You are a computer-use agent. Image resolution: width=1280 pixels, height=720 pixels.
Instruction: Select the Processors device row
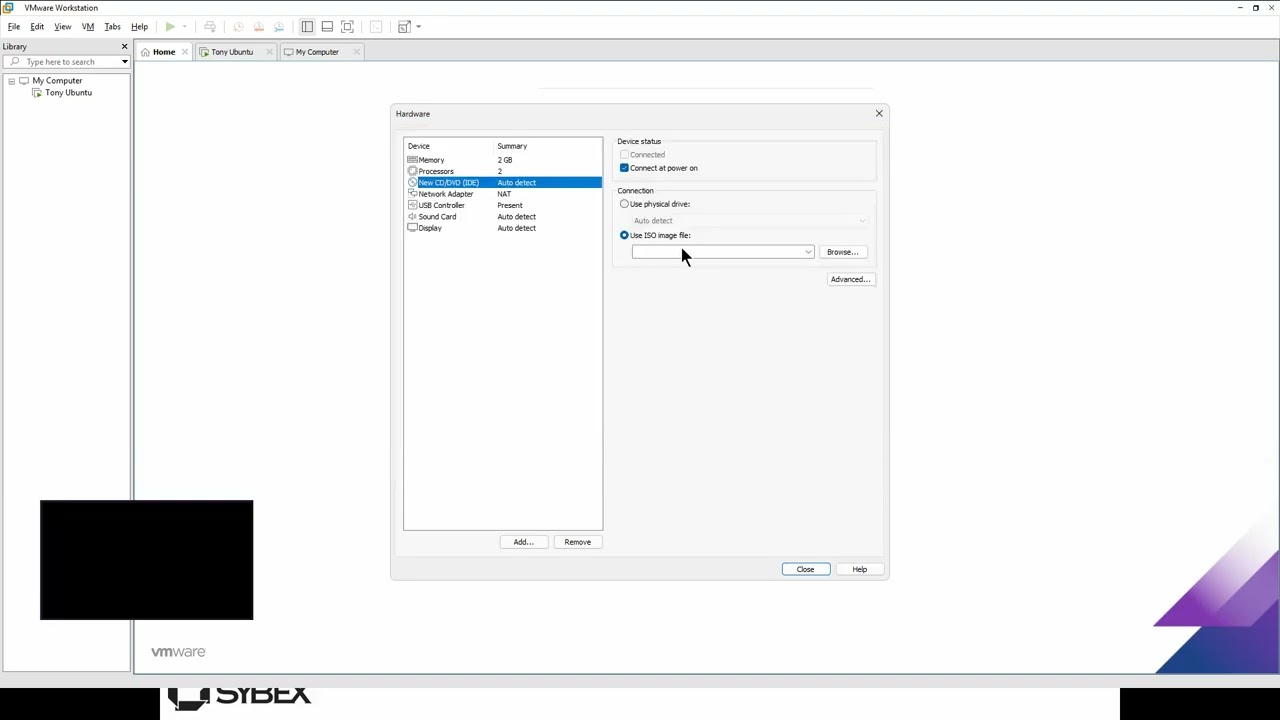tap(503, 171)
